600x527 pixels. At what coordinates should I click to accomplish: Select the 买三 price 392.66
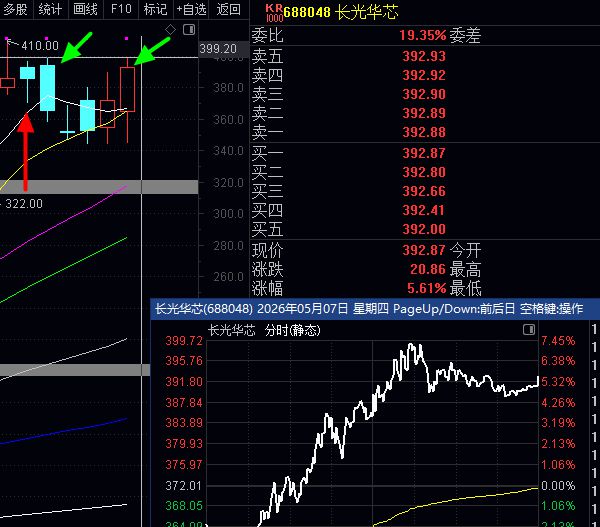point(424,191)
